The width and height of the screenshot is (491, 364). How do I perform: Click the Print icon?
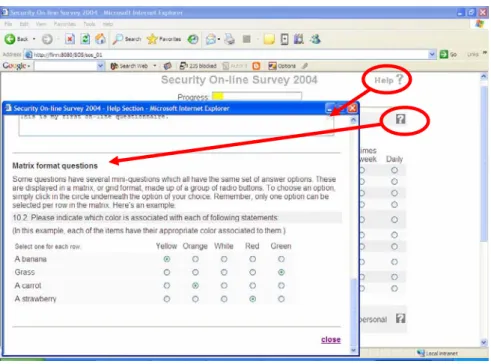pyautogui.click(x=229, y=39)
